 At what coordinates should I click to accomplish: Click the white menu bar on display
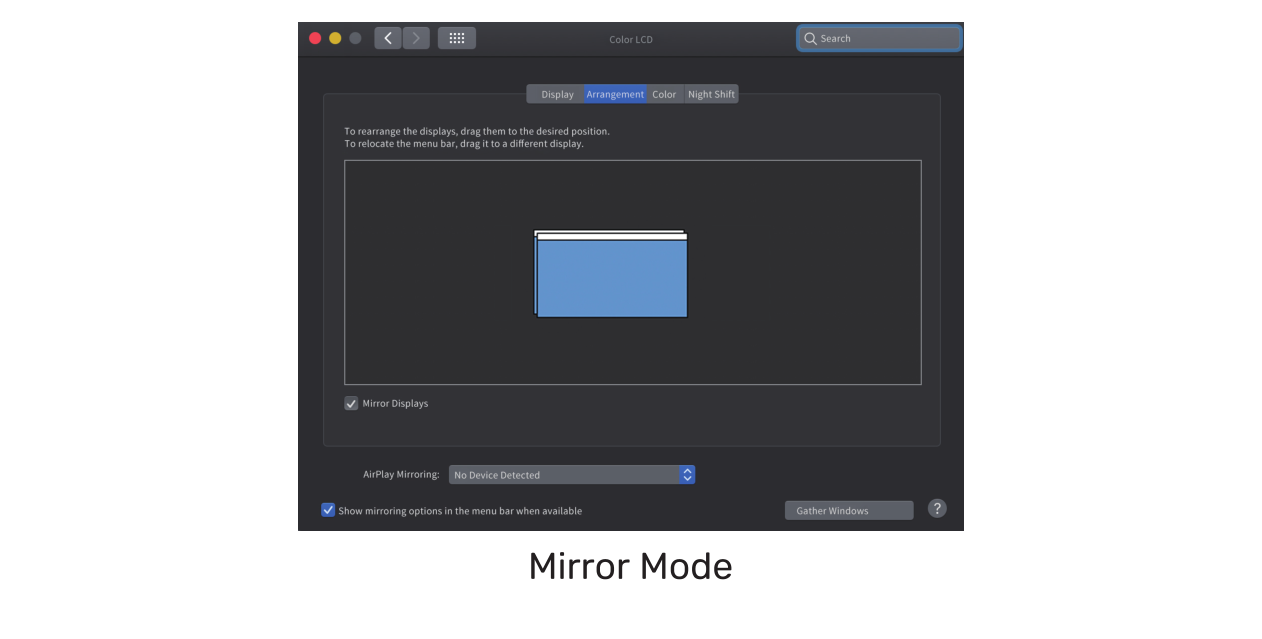click(x=612, y=237)
